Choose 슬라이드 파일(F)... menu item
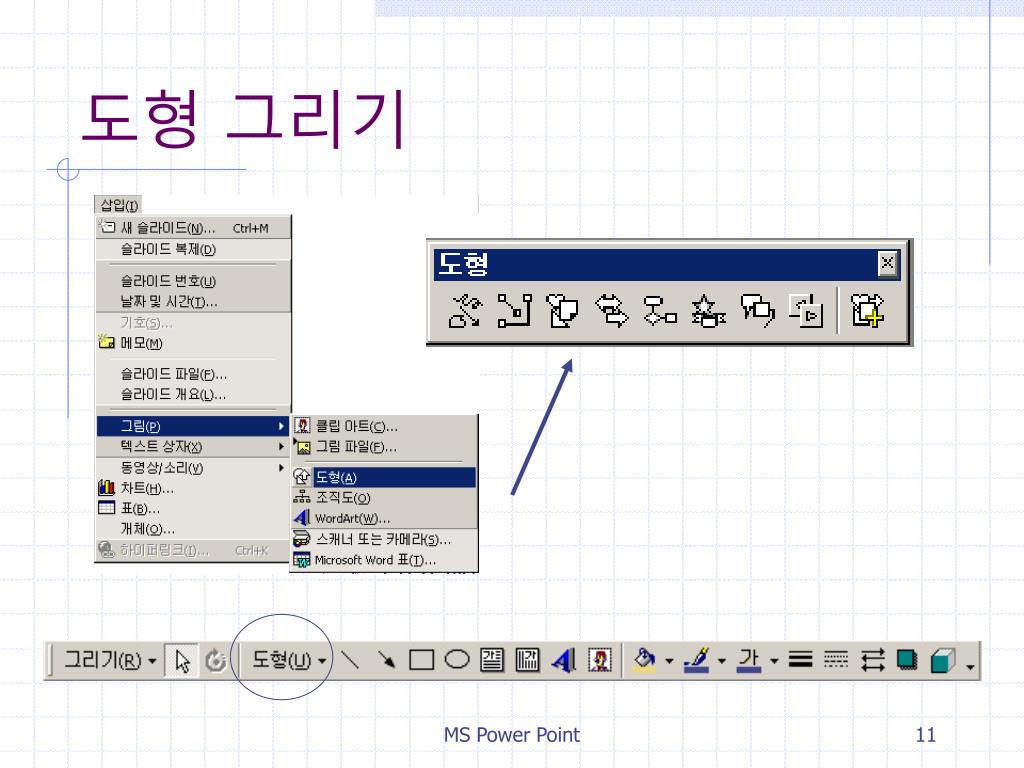This screenshot has height=768, width=1024. tap(193, 374)
